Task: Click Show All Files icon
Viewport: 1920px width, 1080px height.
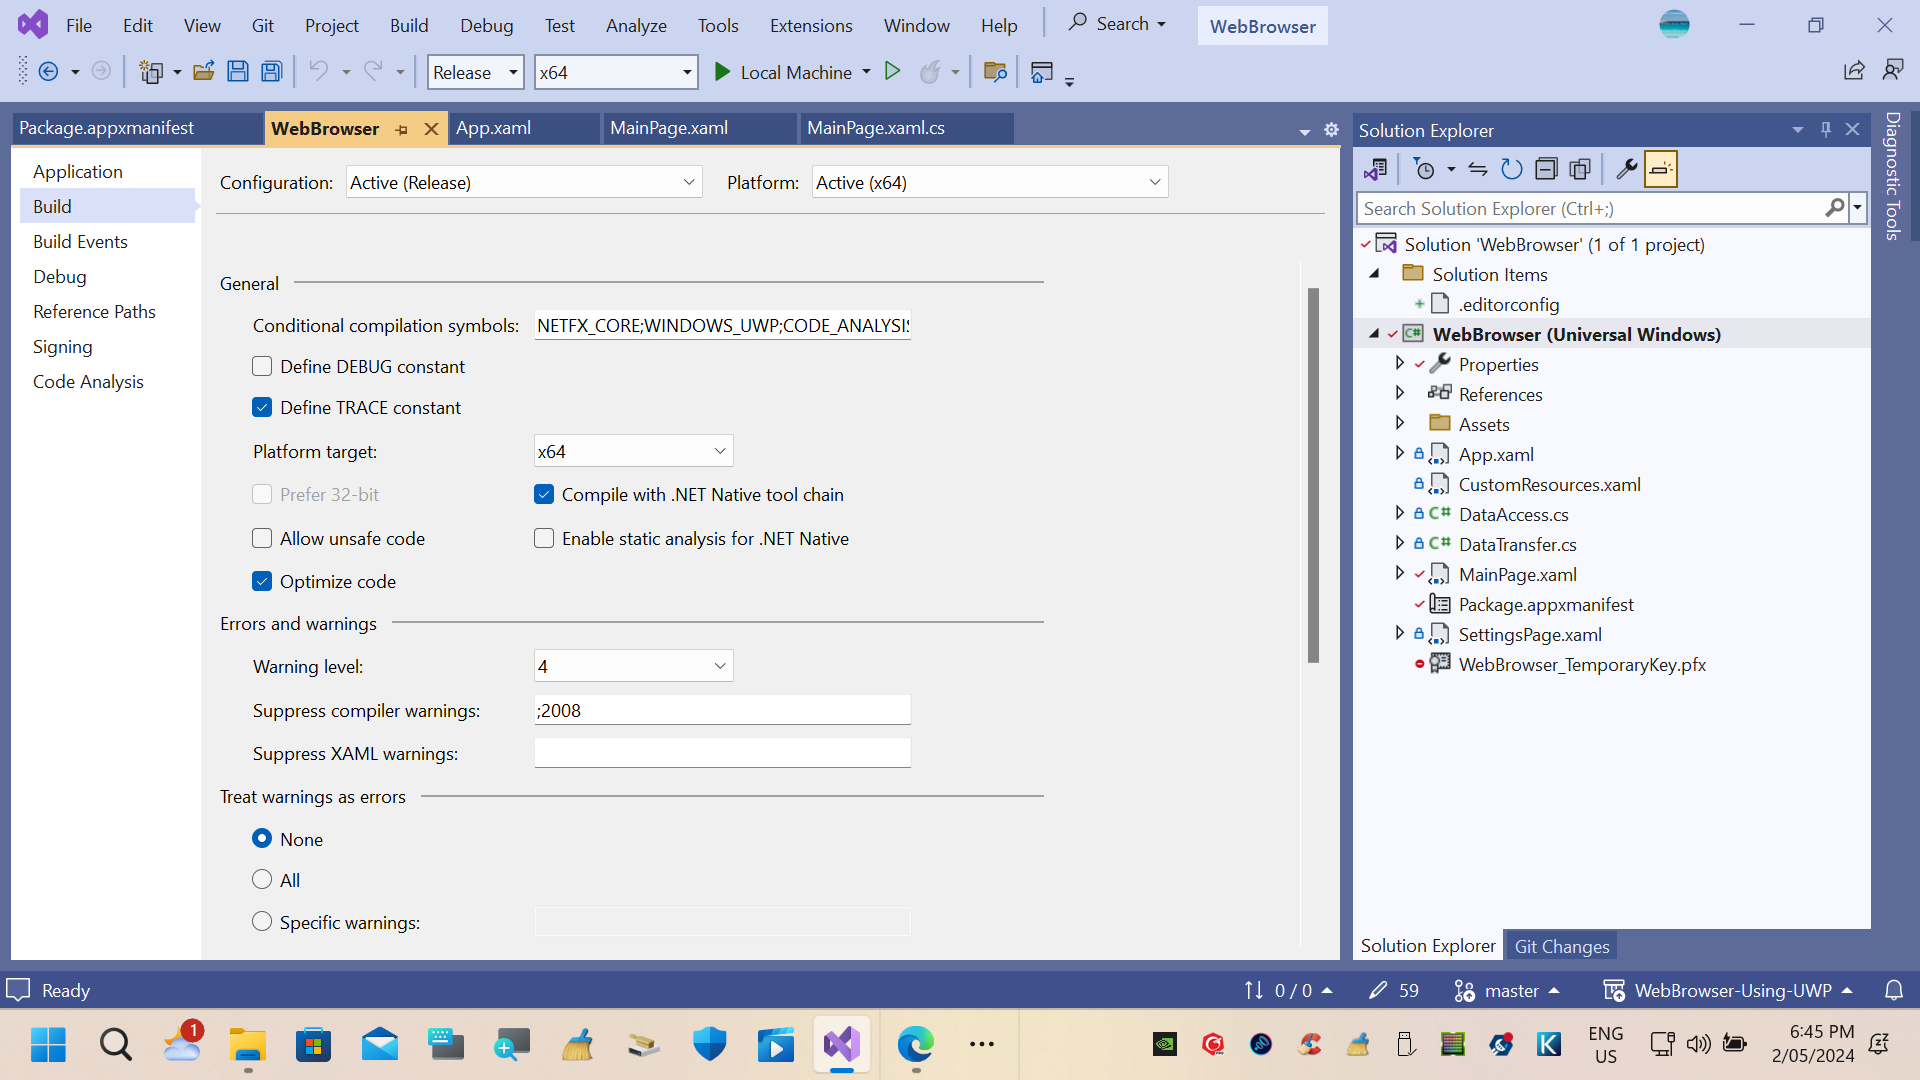Action: [x=1580, y=169]
